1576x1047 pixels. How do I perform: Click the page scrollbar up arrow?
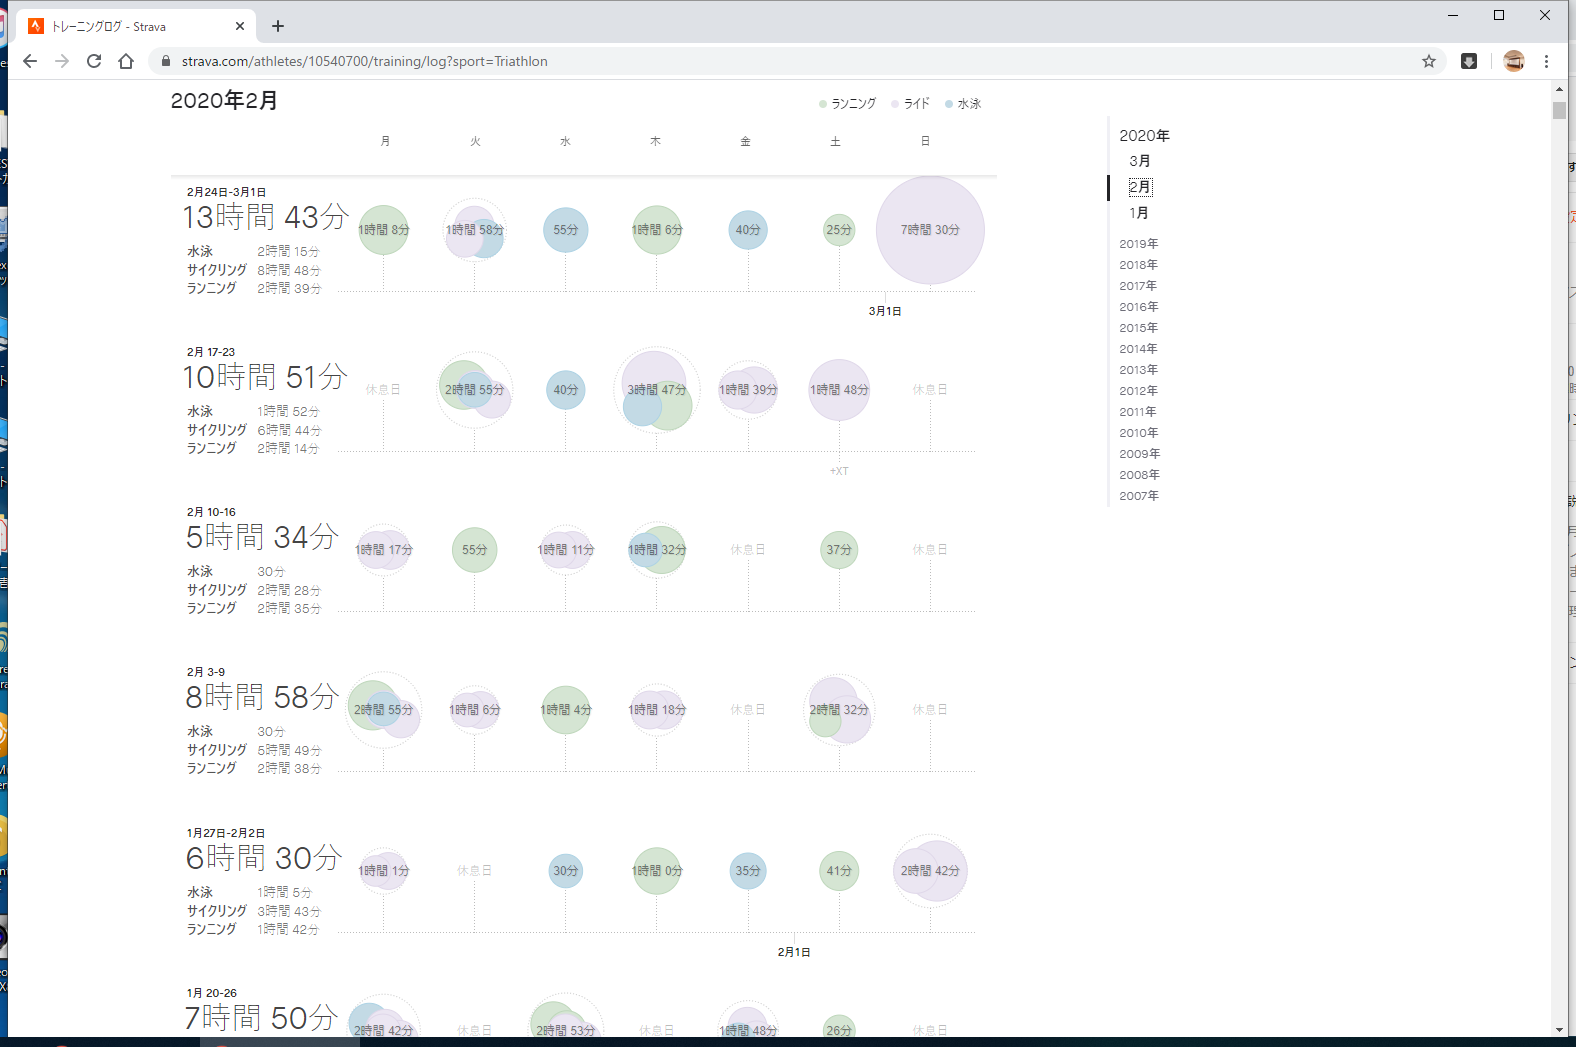click(x=1559, y=89)
